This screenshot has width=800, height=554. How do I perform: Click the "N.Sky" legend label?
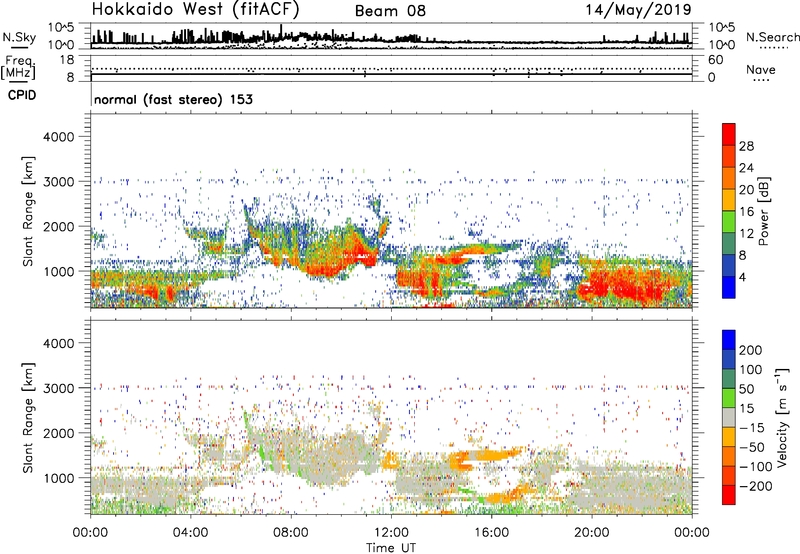(x=19, y=37)
